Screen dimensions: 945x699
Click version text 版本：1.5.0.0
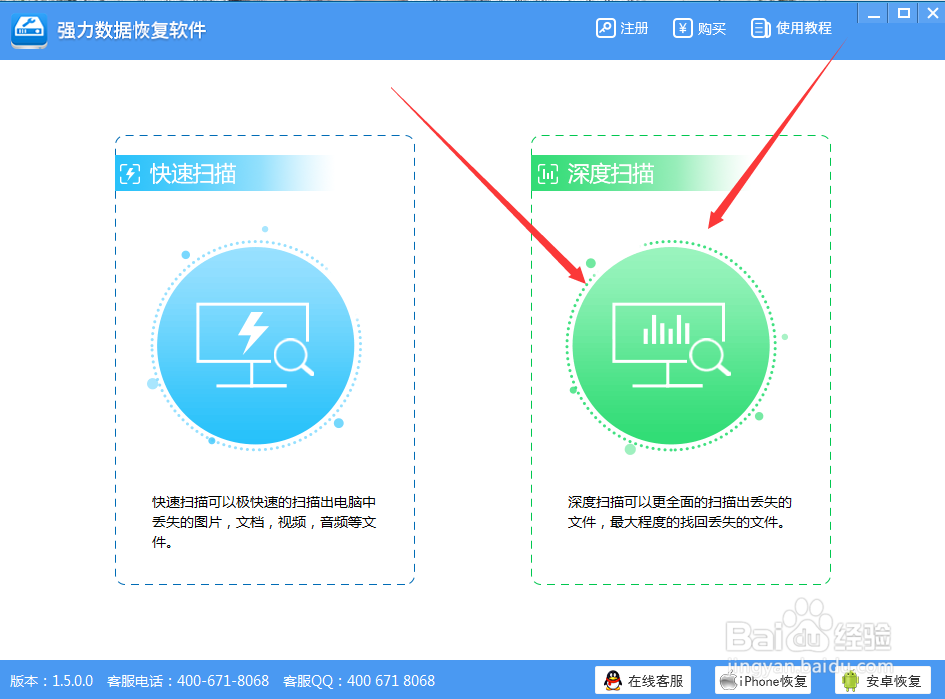tap(52, 681)
